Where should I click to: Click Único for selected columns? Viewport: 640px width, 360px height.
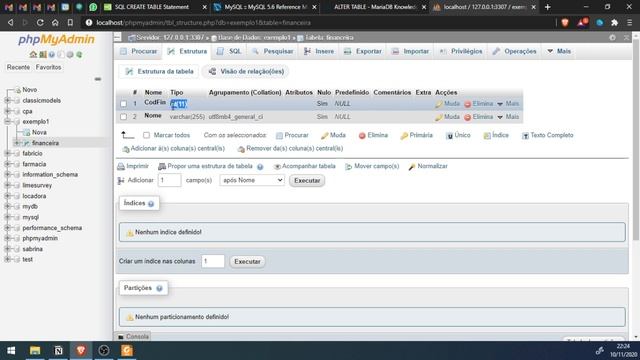458,135
